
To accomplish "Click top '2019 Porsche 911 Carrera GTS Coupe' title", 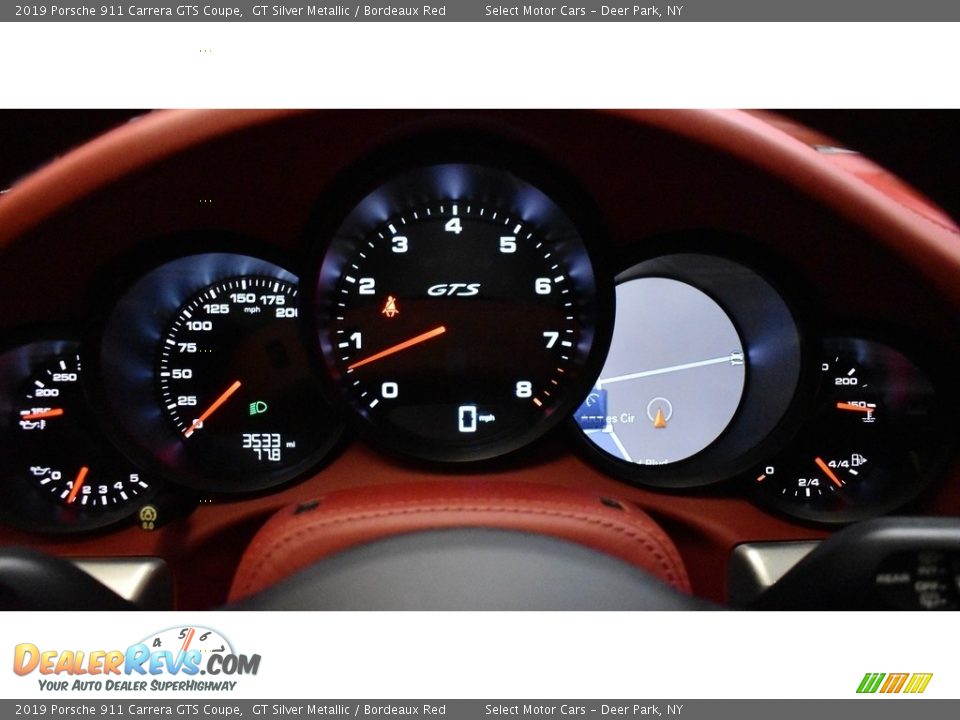I will [x=129, y=10].
